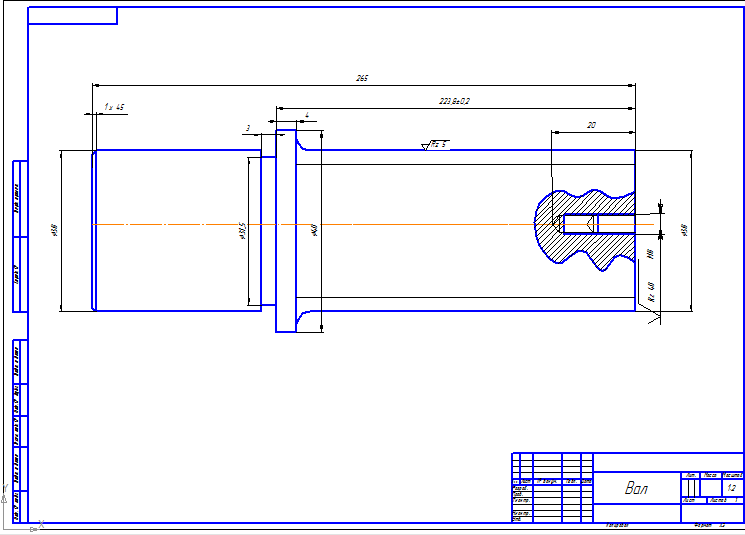Click the groove diameter dimension text
Screen dimensions: 745x535
click(243, 230)
